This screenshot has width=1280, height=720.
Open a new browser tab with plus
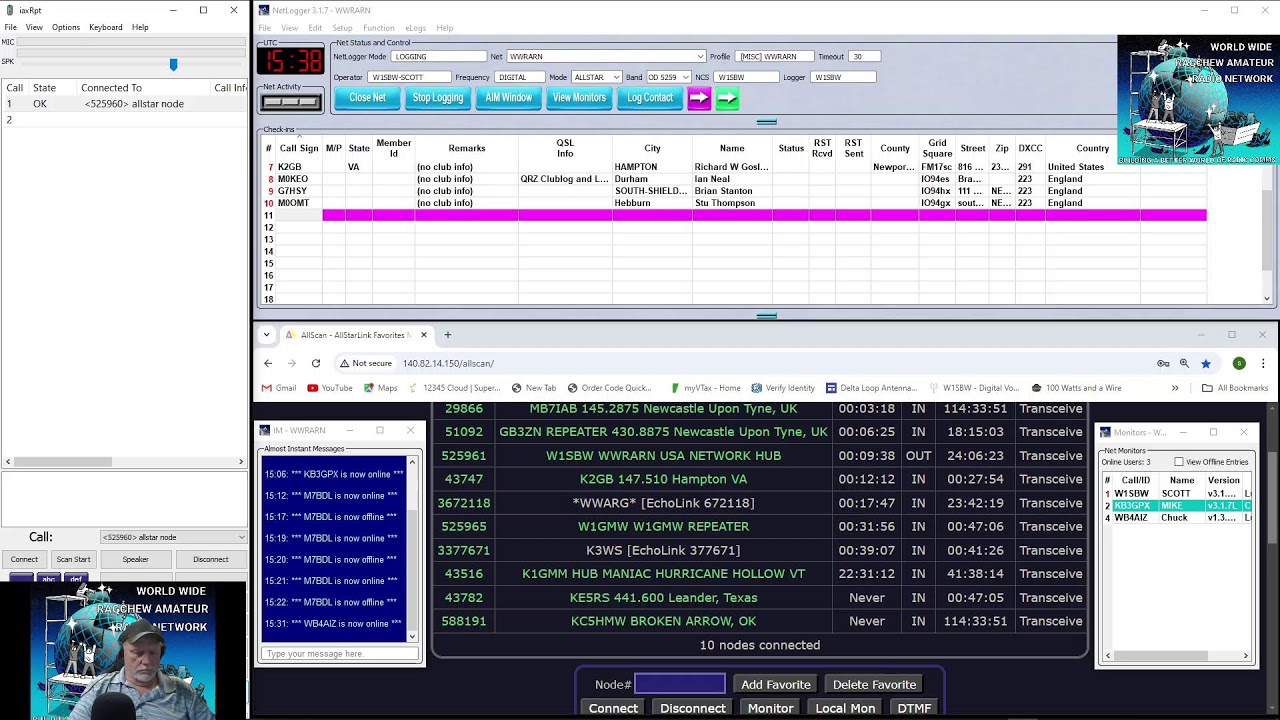click(x=448, y=335)
